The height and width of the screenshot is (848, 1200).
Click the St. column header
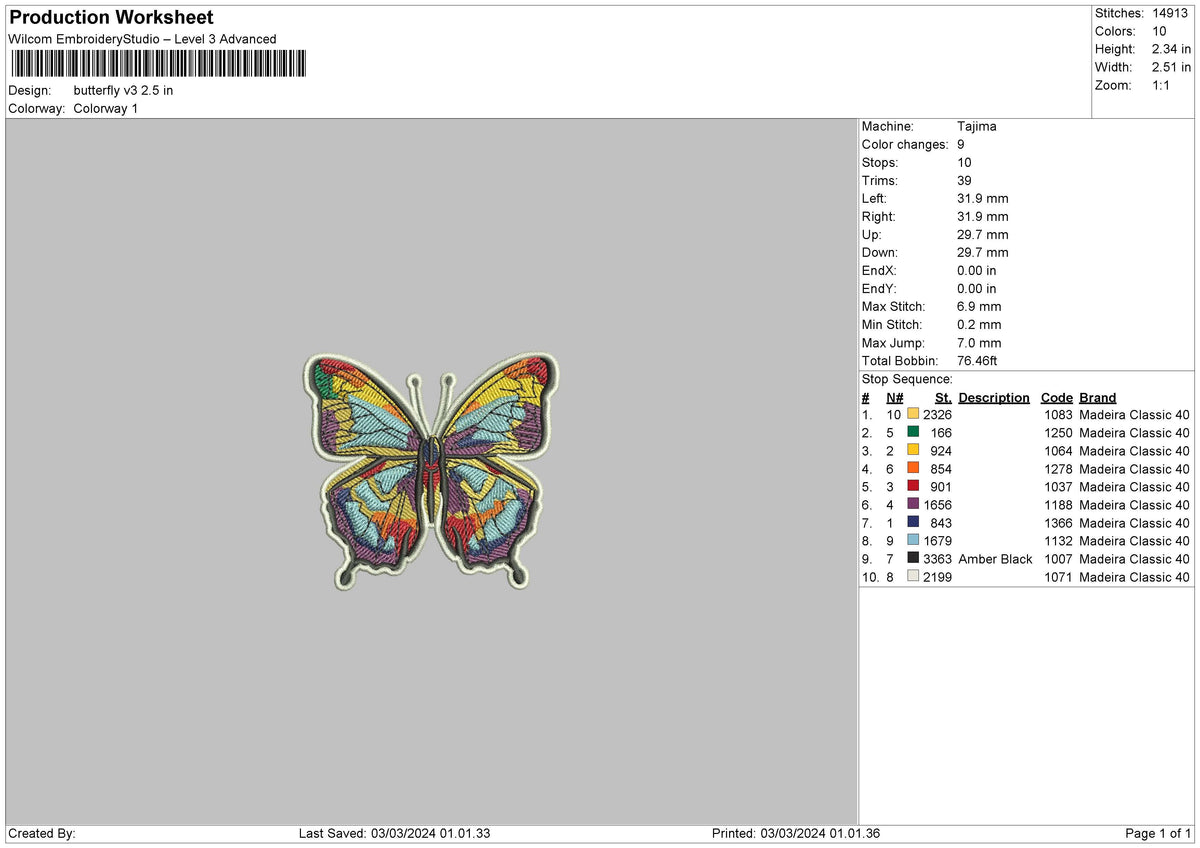pyautogui.click(x=942, y=397)
